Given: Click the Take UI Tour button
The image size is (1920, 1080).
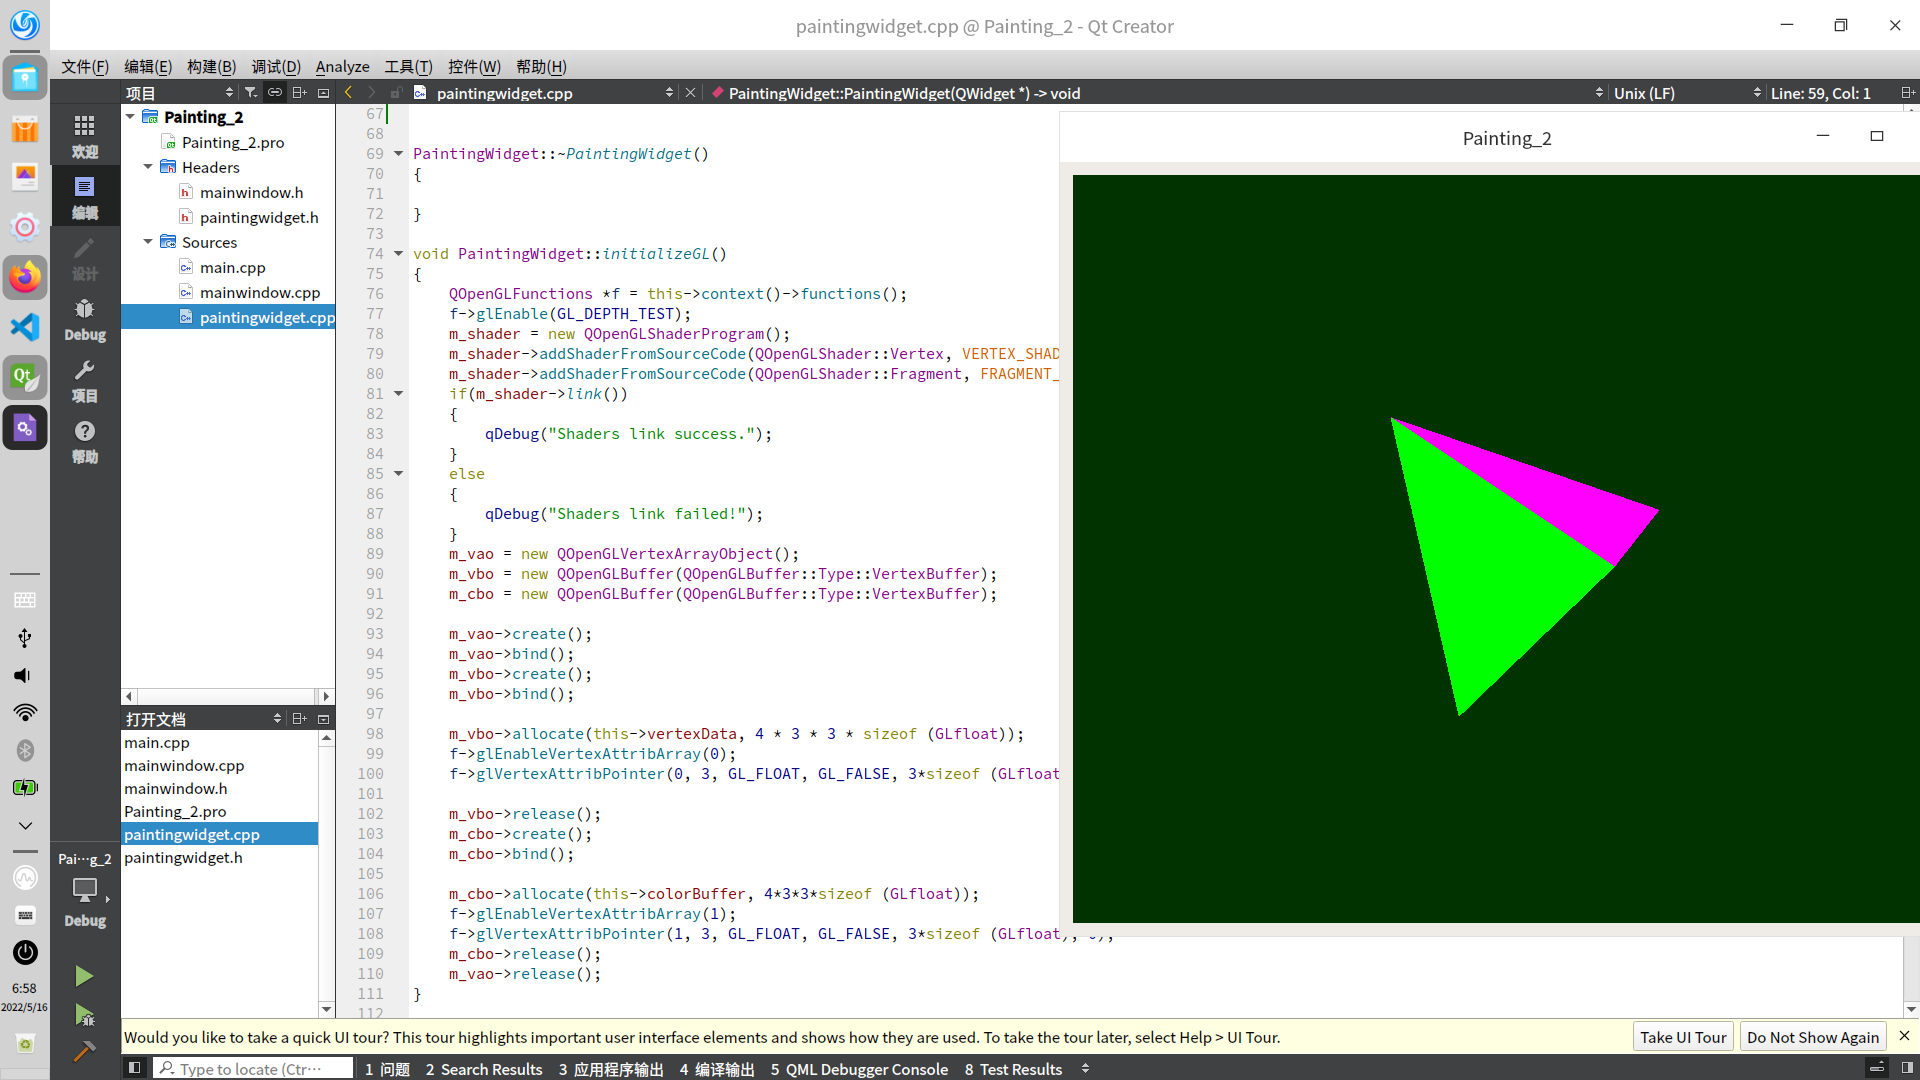Looking at the screenshot, I should pos(1683,1037).
